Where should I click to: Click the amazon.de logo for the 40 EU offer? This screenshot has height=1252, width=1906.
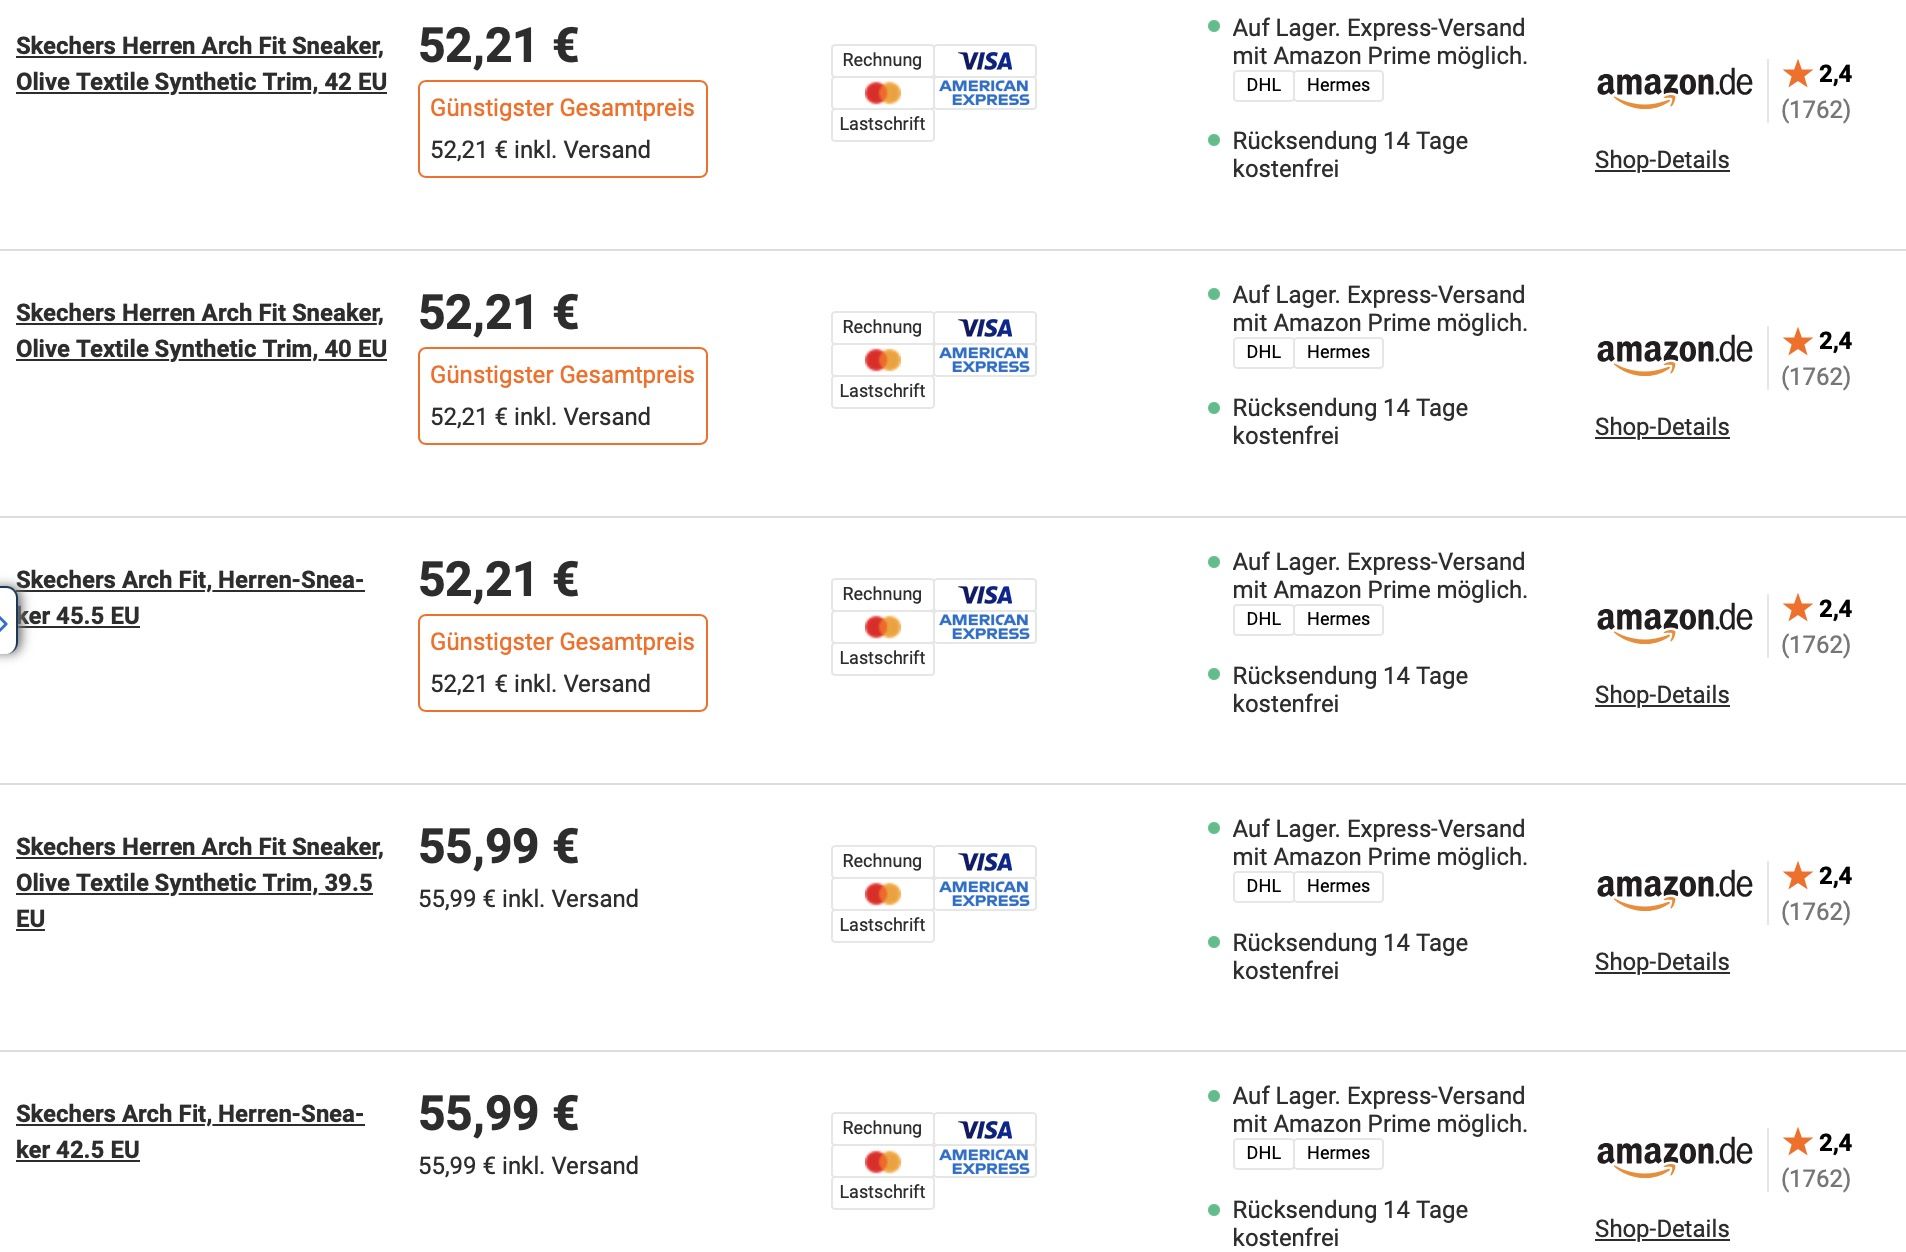pyautogui.click(x=1673, y=353)
